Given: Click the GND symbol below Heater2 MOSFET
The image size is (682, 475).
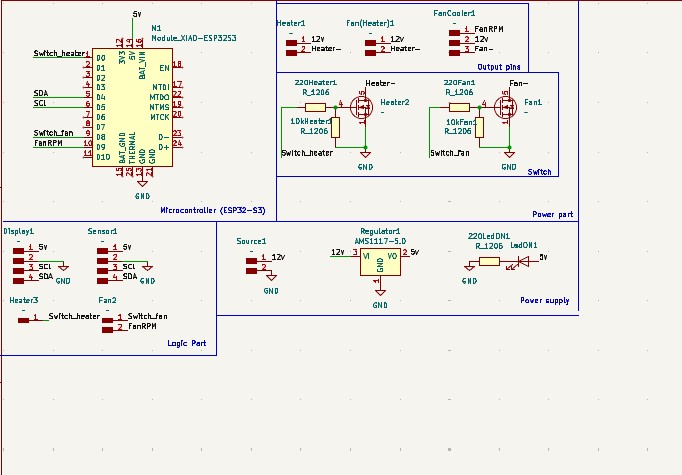Looking at the screenshot, I should click(x=365, y=154).
